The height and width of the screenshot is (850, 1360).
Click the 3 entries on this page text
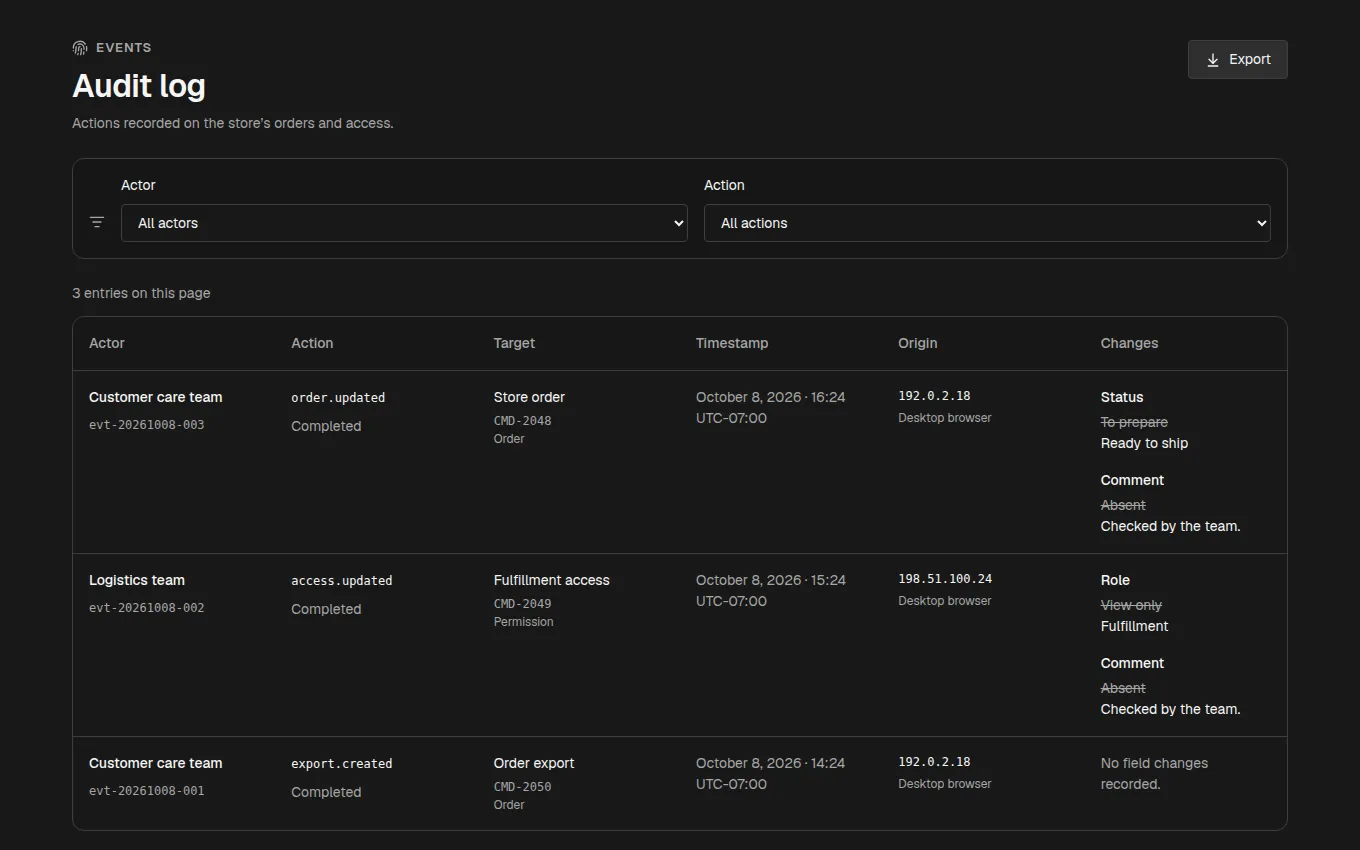coord(141,293)
